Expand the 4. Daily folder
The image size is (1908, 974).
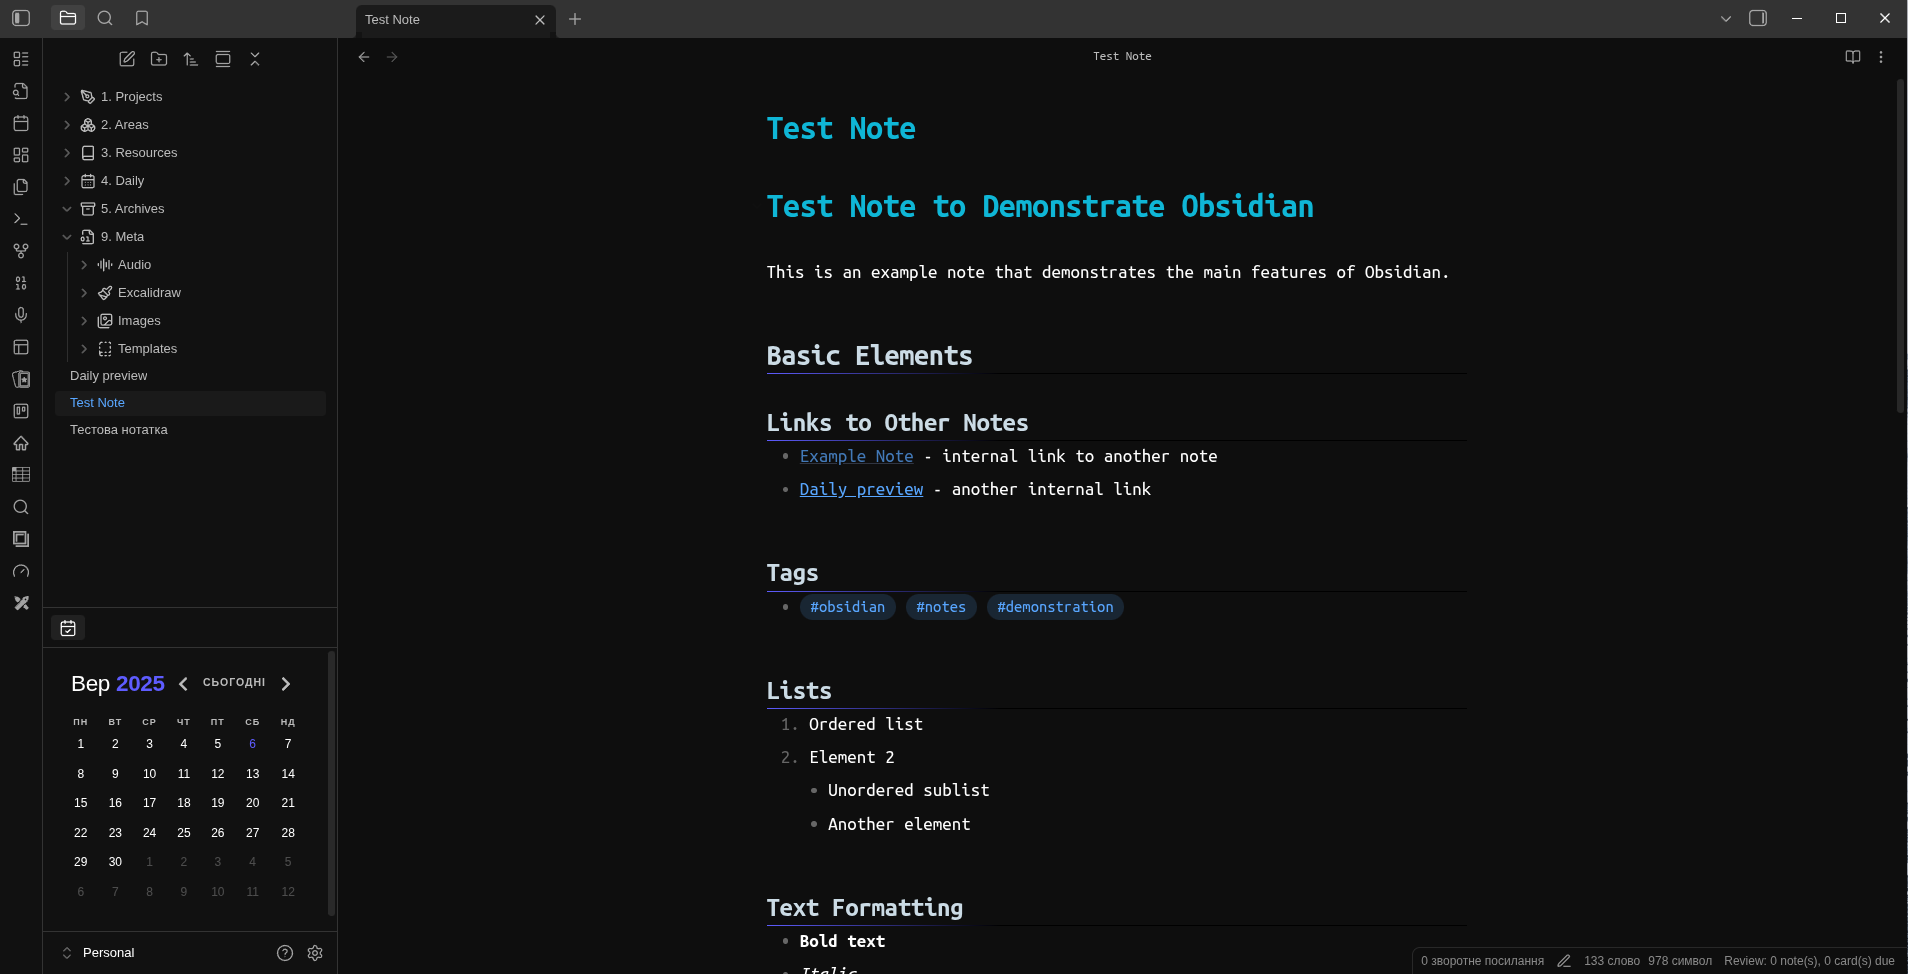click(x=67, y=181)
